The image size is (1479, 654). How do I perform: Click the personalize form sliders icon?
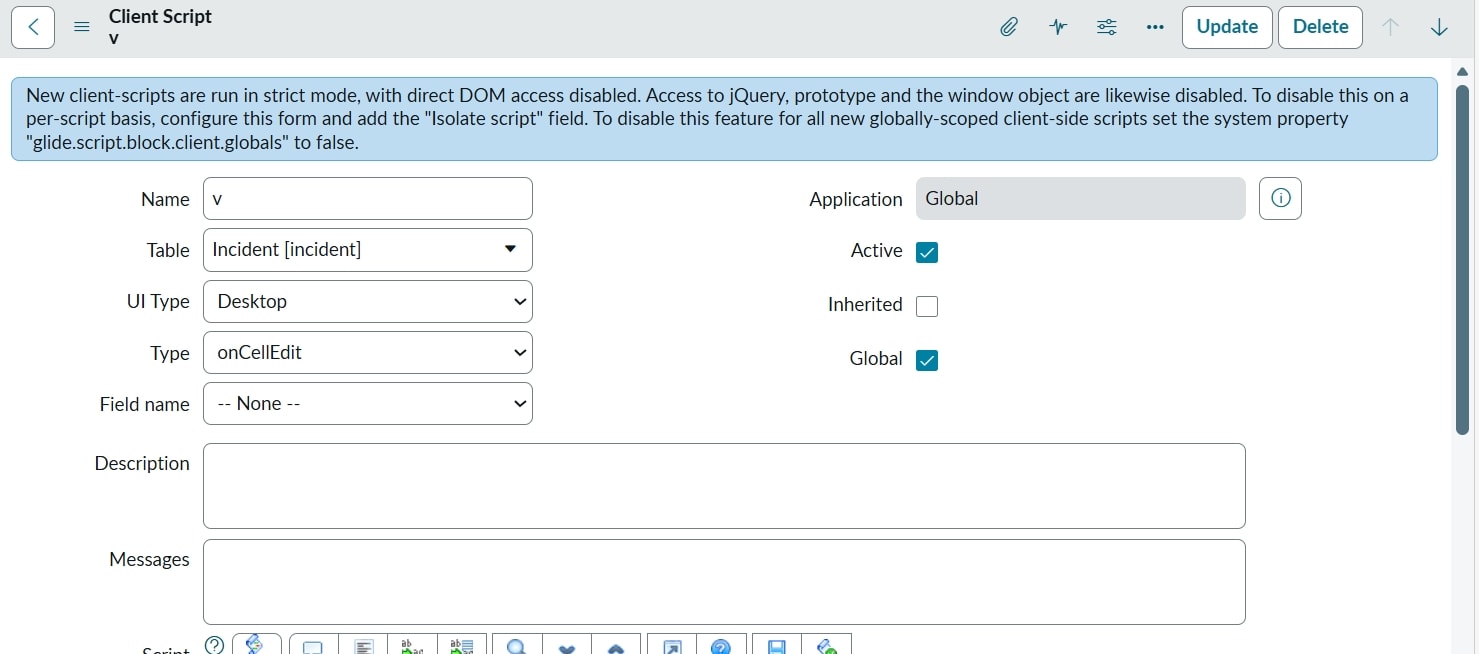click(1107, 27)
